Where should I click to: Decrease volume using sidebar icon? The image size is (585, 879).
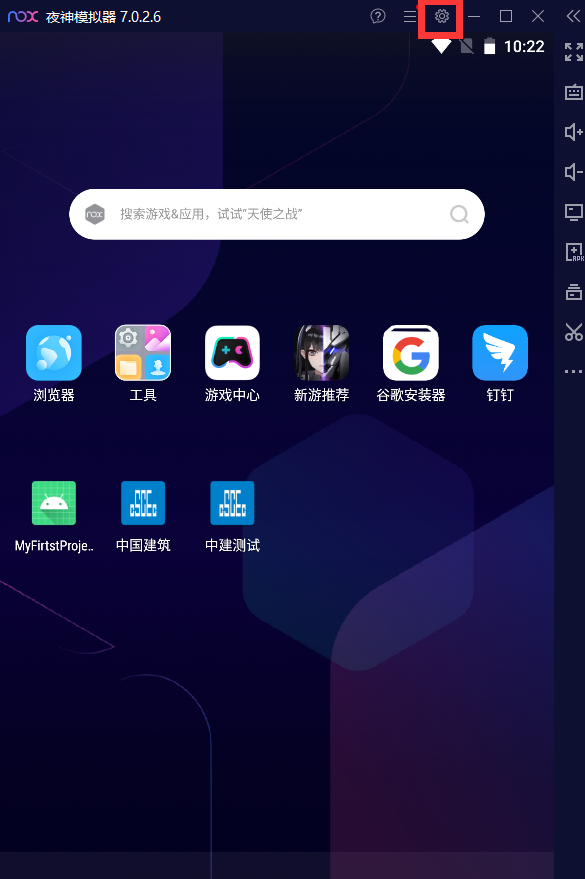click(574, 172)
